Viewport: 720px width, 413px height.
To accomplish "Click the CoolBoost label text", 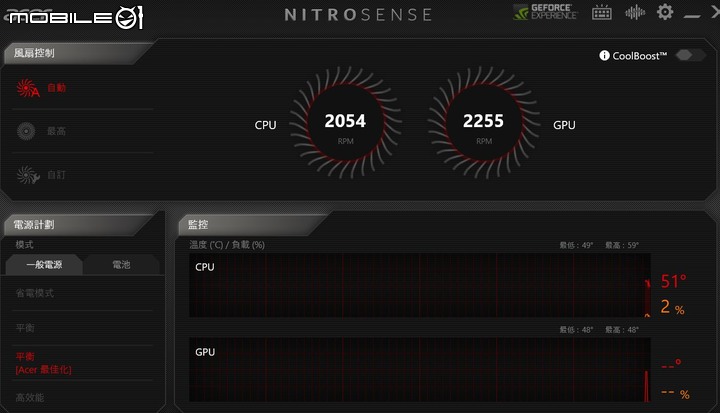I will [x=639, y=56].
